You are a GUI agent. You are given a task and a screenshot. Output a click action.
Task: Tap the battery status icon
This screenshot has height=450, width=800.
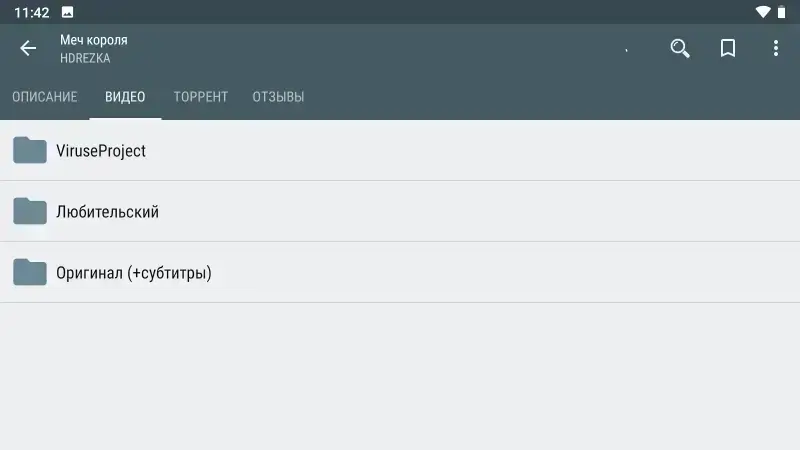coord(781,12)
